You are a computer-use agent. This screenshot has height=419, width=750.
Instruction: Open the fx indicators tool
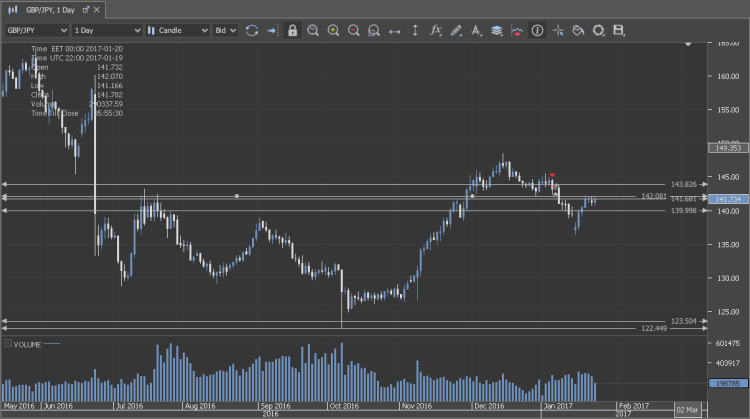pos(435,31)
